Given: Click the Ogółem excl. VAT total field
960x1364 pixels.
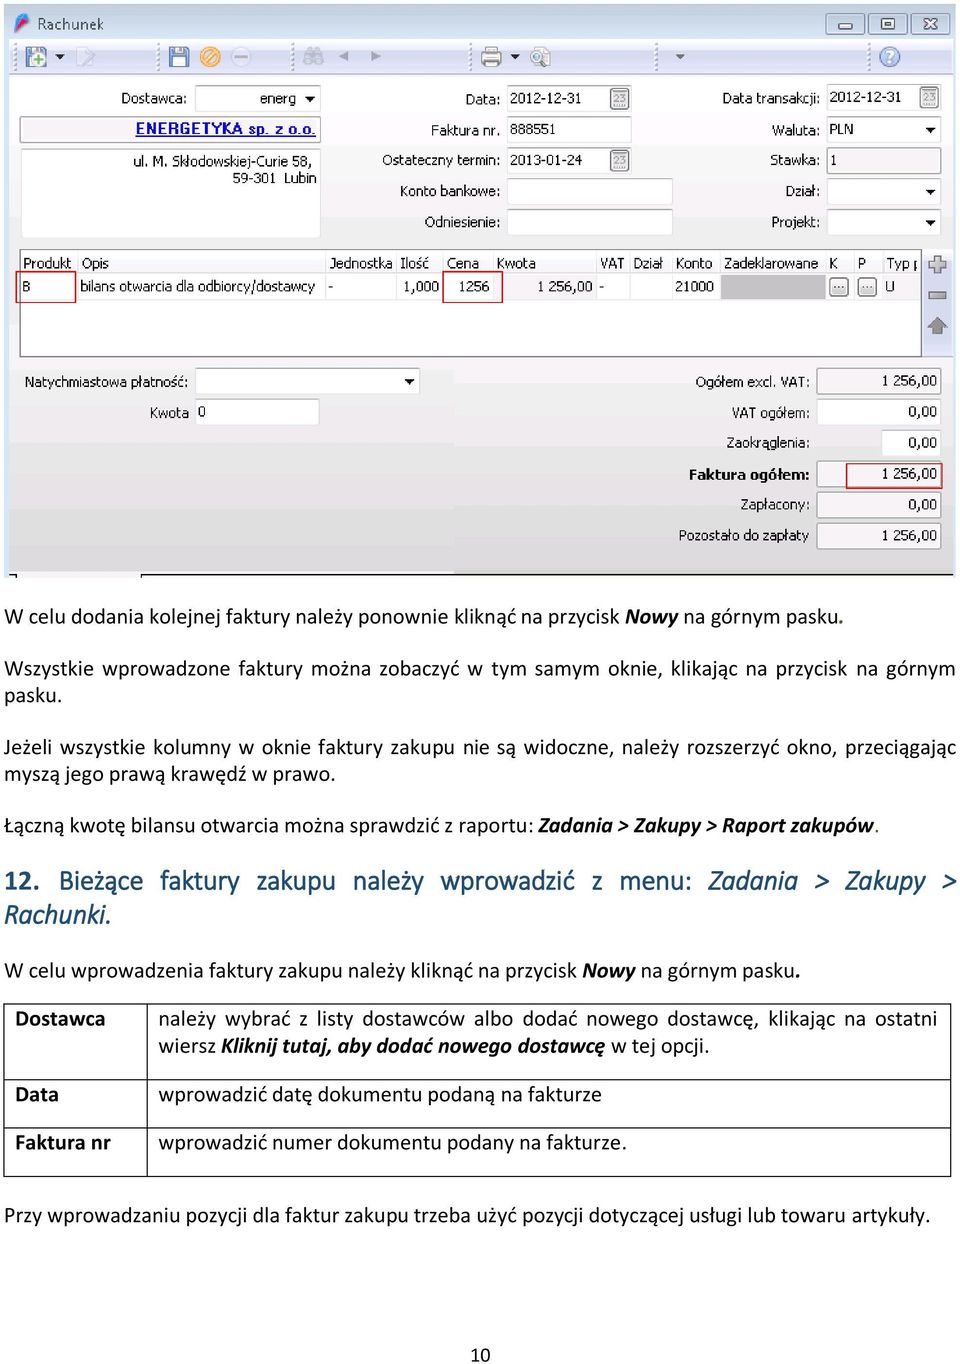Looking at the screenshot, I should pos(879,381).
